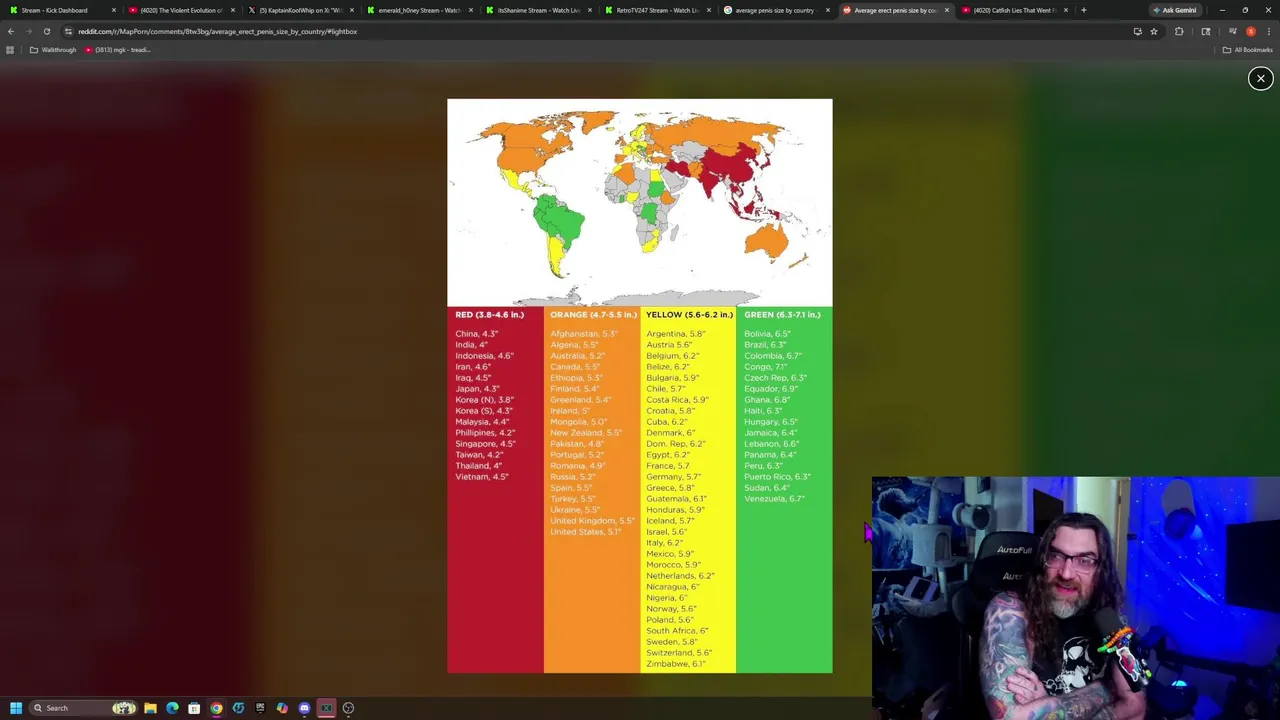Image resolution: width=1280 pixels, height=720 pixels.
Task: Go back to the previous page
Action: pyautogui.click(x=11, y=31)
